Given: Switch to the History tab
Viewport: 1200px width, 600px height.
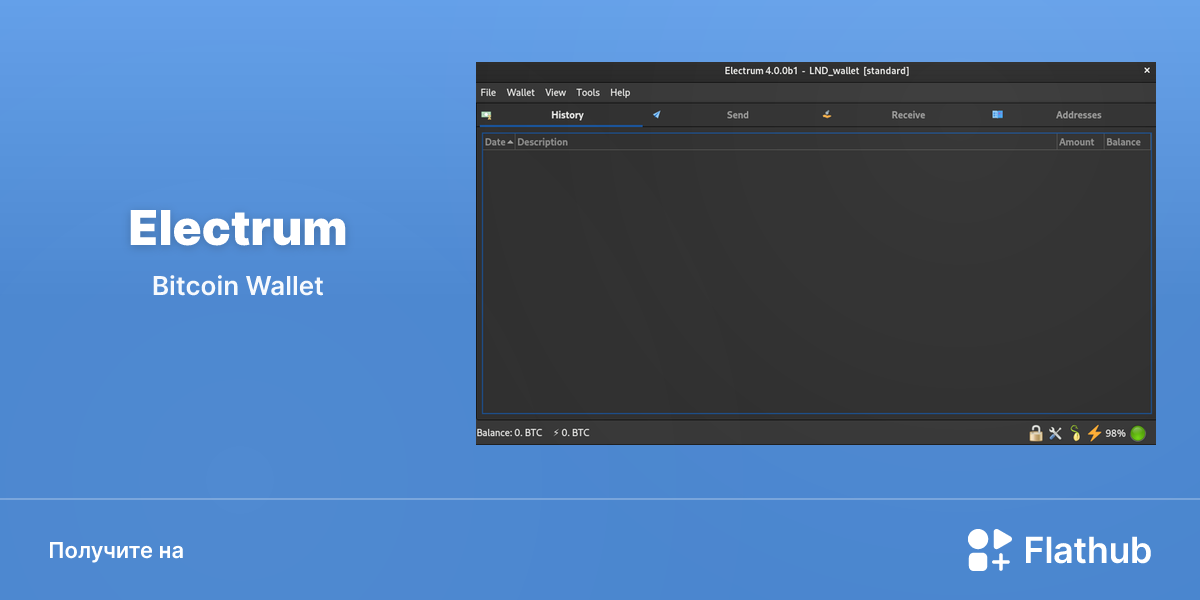Looking at the screenshot, I should tap(561, 115).
